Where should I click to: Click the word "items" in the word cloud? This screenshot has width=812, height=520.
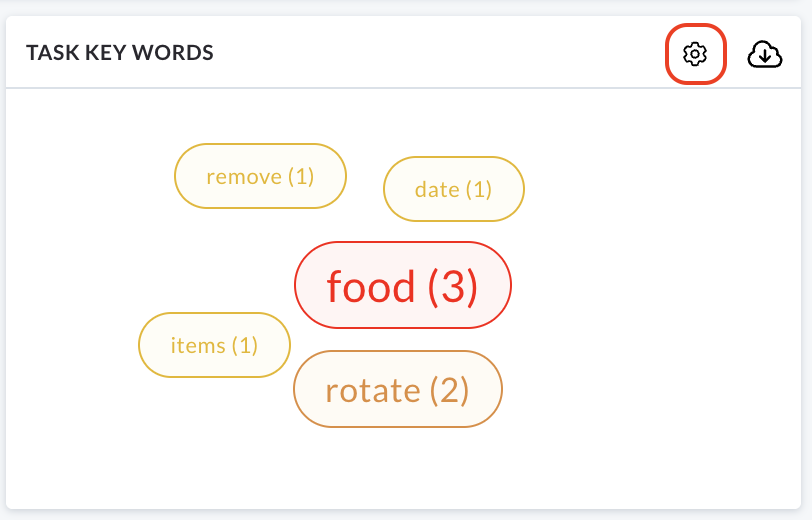coord(198,345)
